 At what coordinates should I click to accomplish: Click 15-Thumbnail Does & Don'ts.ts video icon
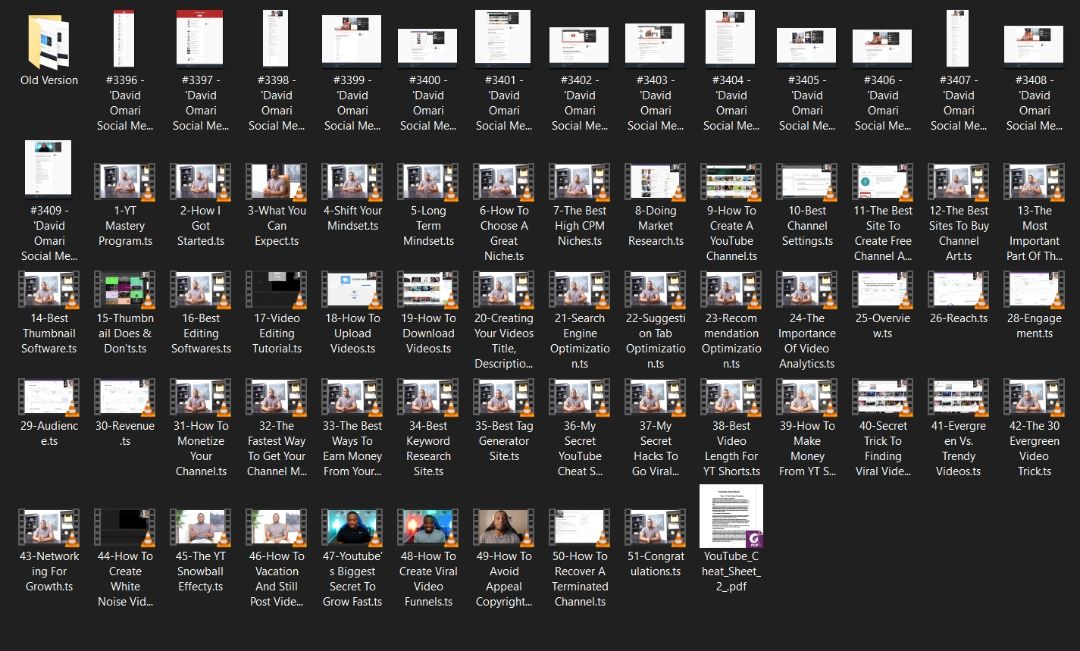click(x=125, y=290)
